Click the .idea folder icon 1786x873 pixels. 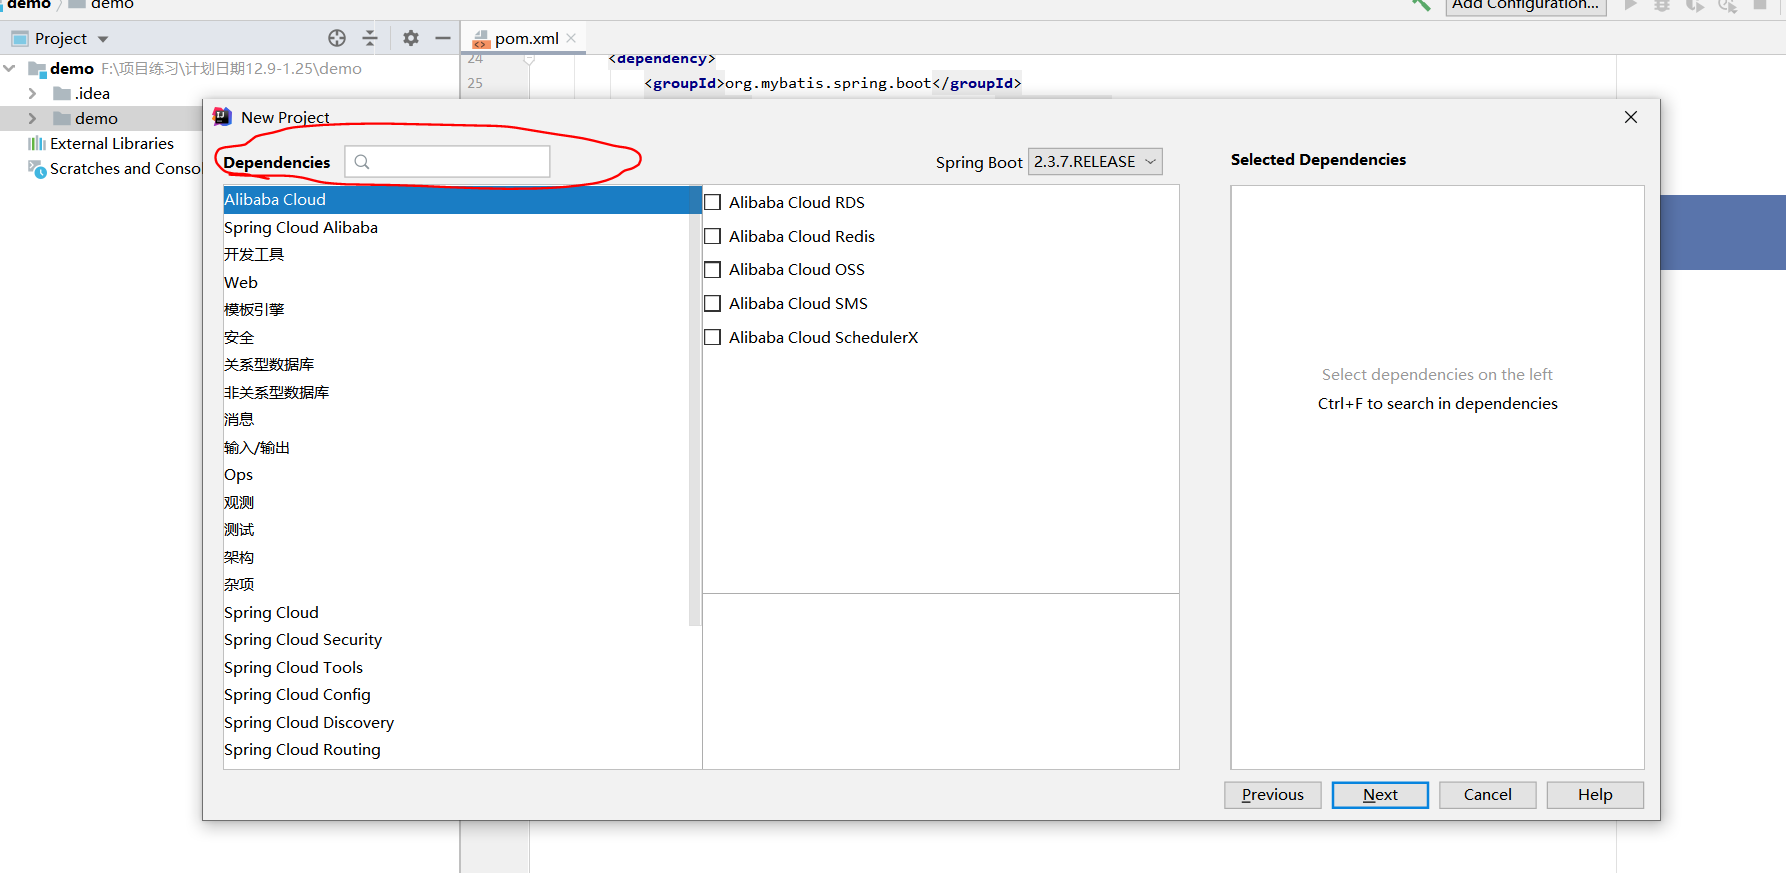(62, 93)
